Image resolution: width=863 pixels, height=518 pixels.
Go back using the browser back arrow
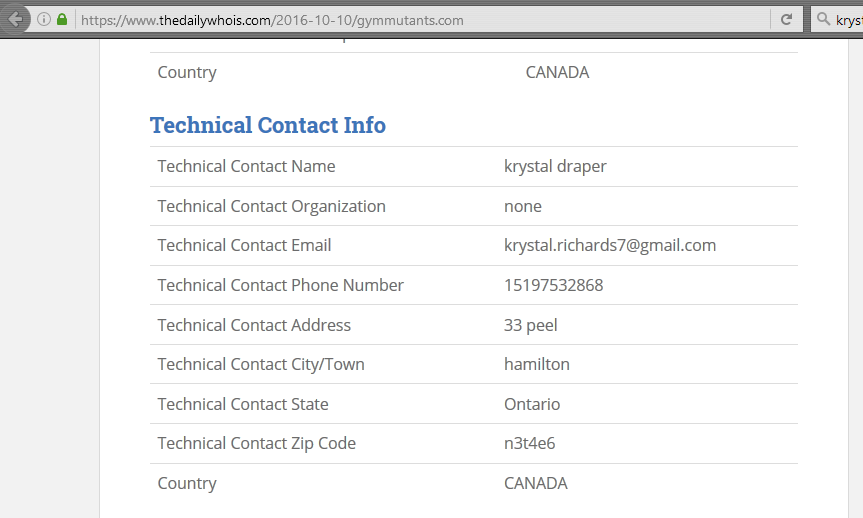point(15,20)
